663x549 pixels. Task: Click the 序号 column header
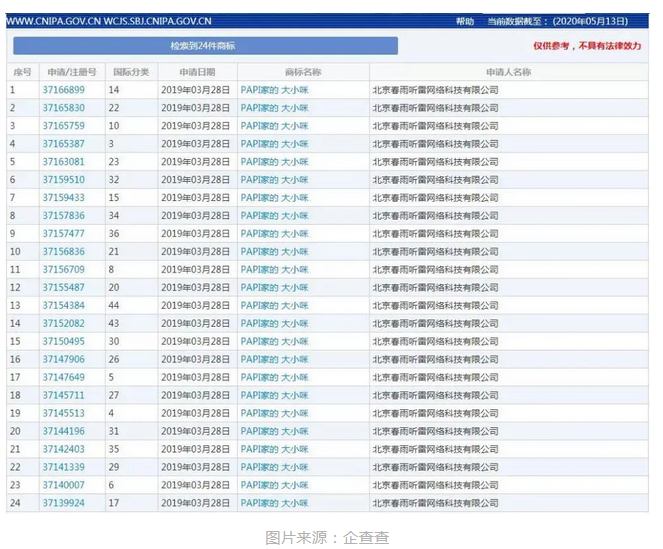coord(22,72)
